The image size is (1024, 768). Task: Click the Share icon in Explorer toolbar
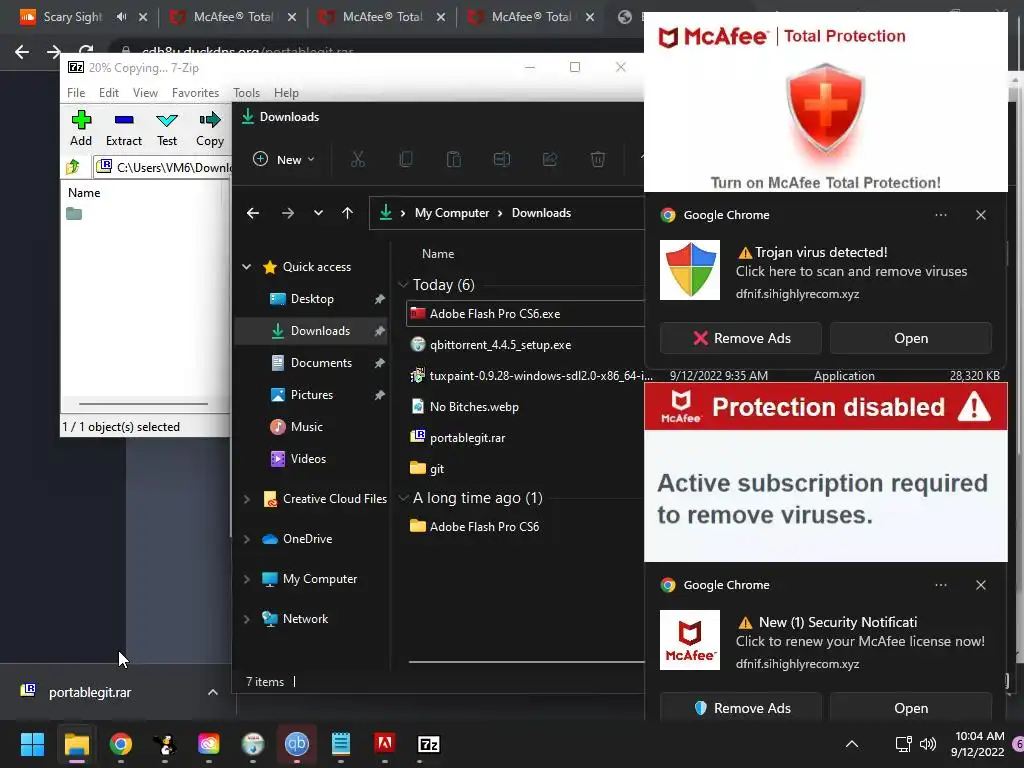coord(550,159)
